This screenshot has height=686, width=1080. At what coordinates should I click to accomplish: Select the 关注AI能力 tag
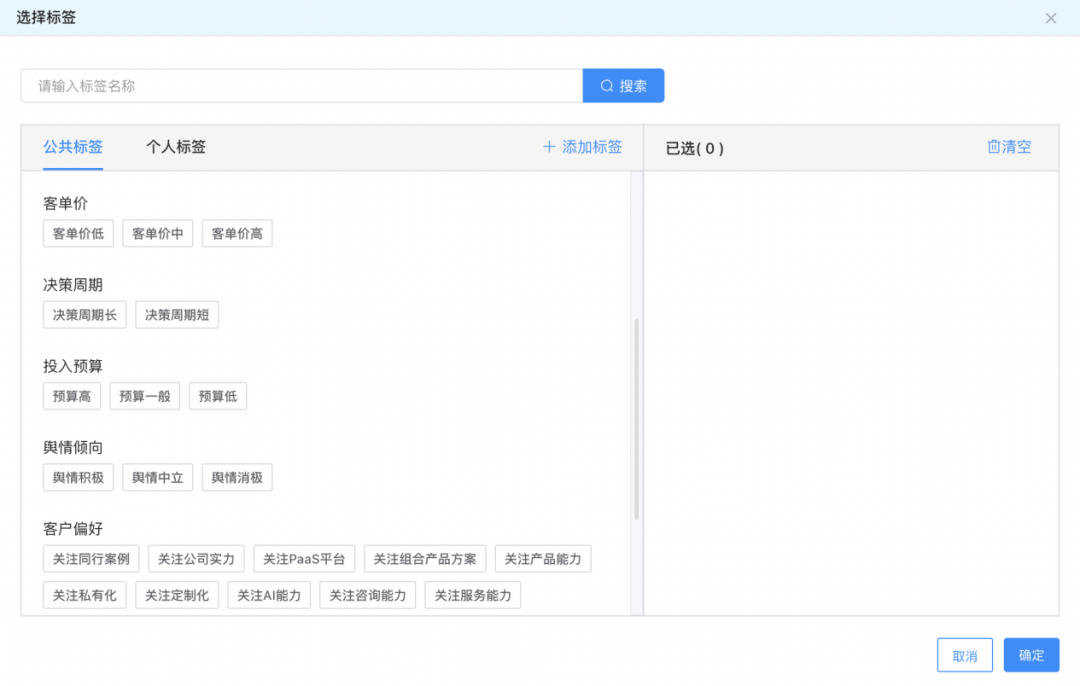coord(268,594)
